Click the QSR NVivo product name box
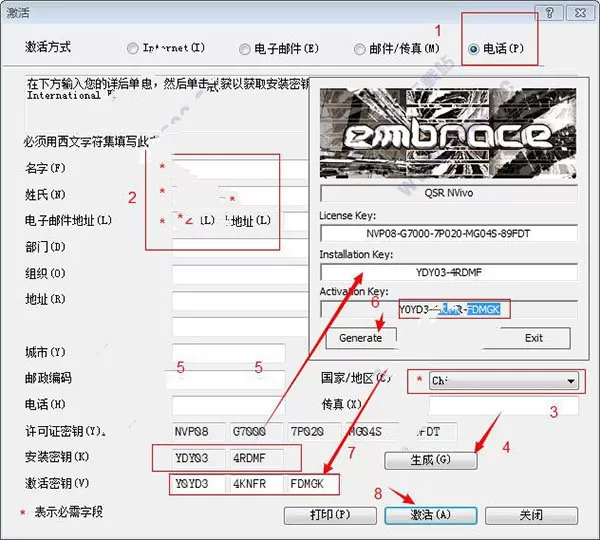This screenshot has width=600, height=540. pos(448,193)
